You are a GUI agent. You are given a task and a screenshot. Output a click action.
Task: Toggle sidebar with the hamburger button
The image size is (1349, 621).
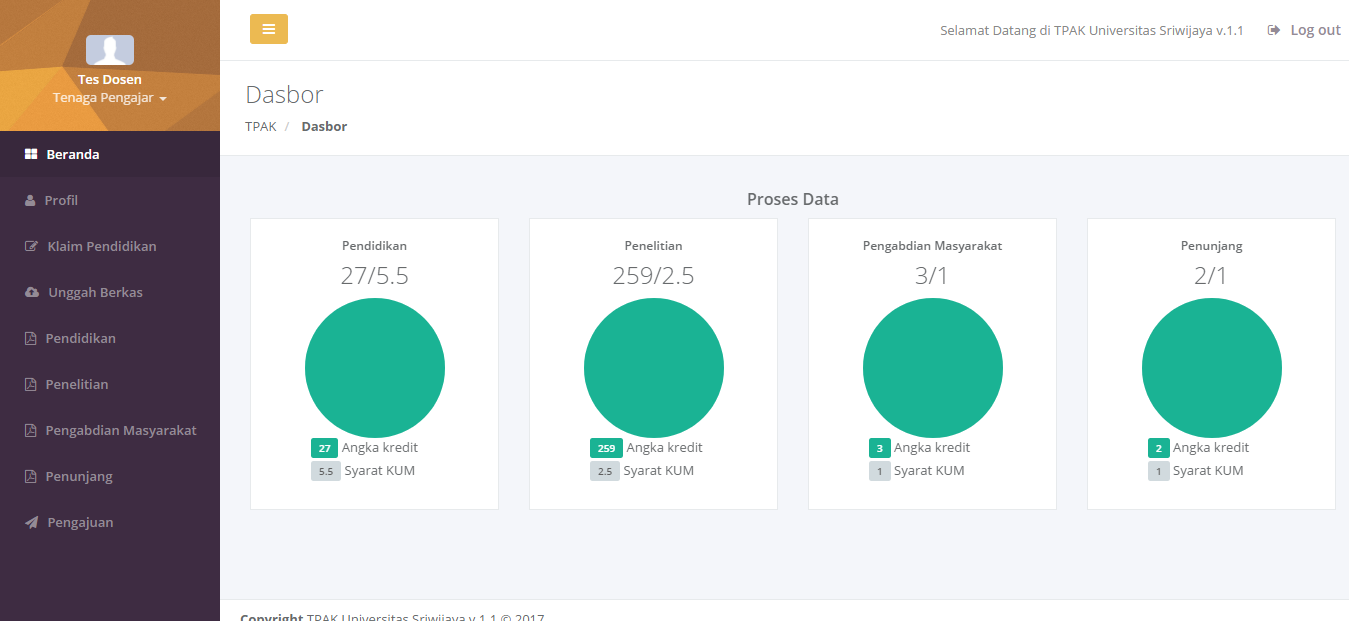(x=269, y=29)
